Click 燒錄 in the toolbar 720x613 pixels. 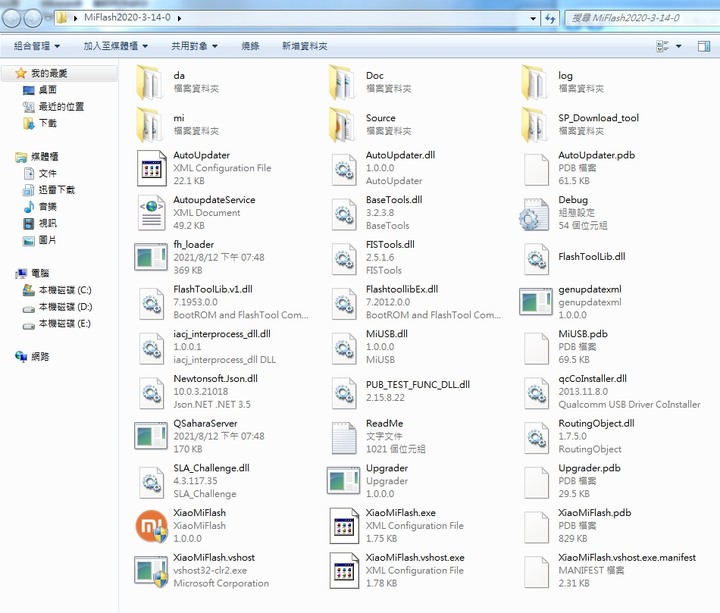[250, 46]
